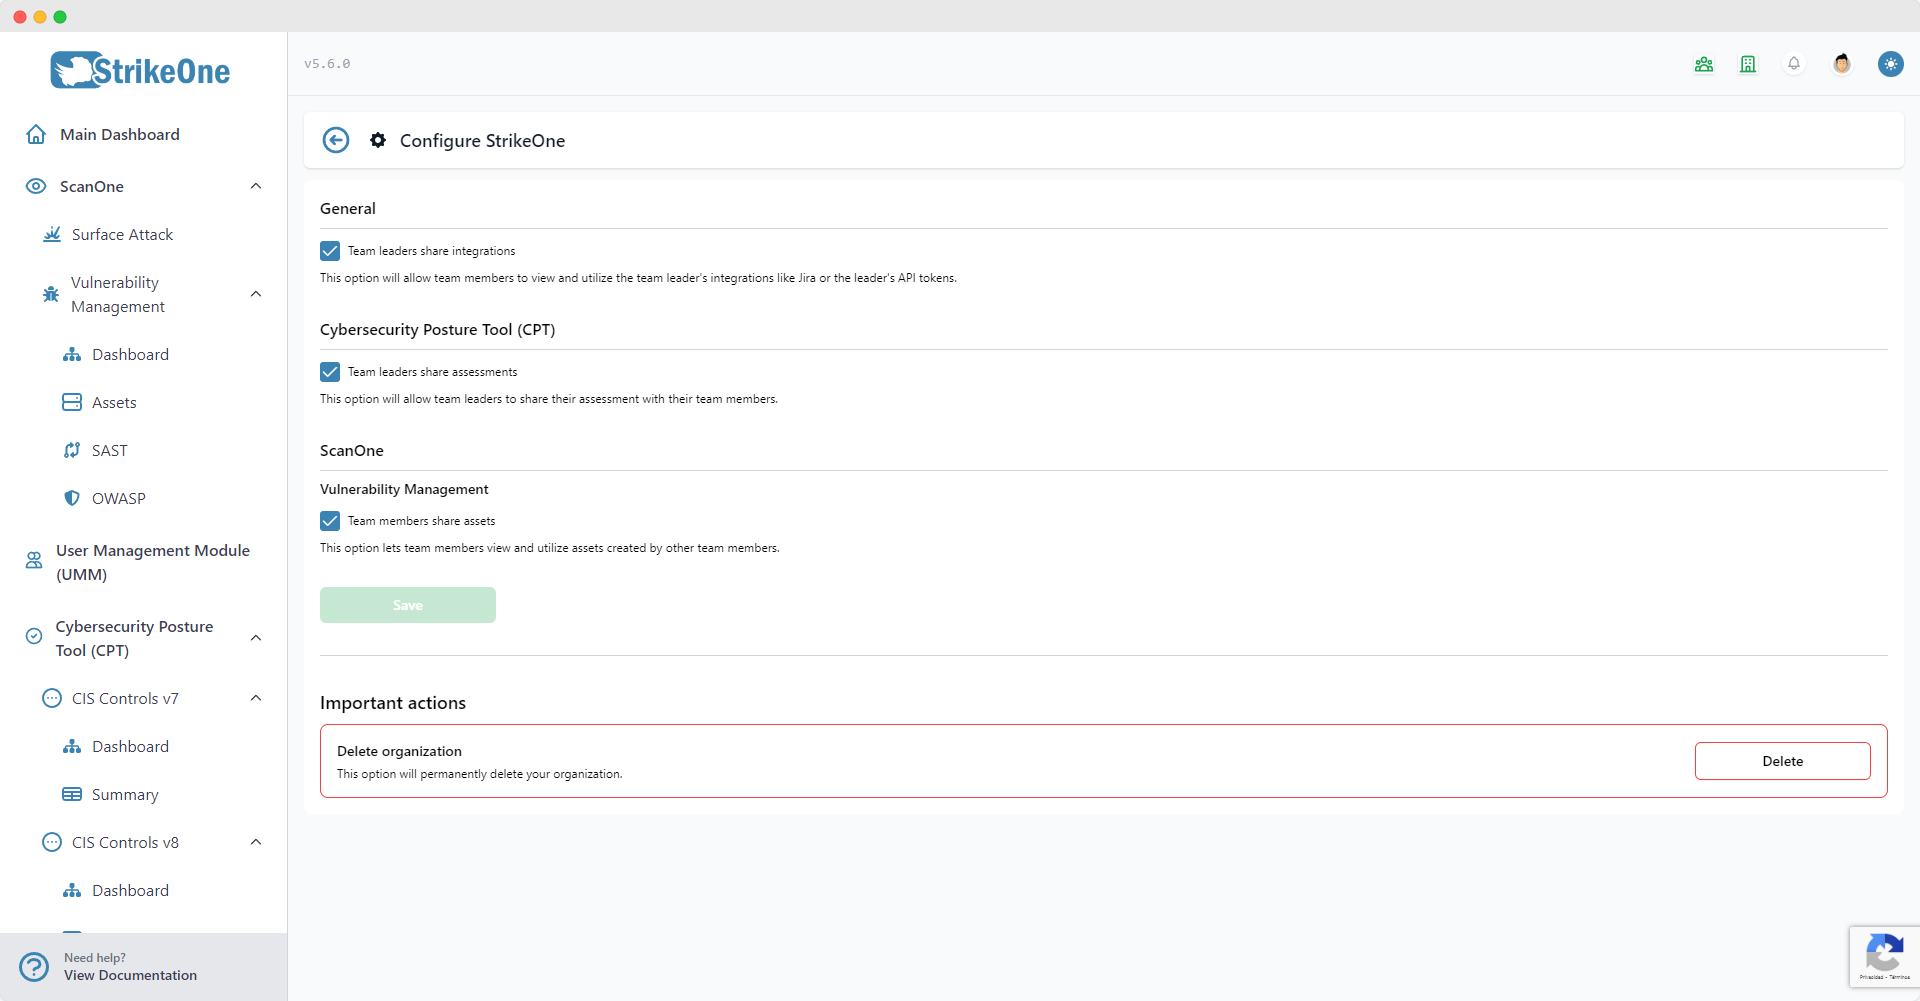Open the View Documentation link
This screenshot has height=1001, width=1920.
tap(131, 975)
